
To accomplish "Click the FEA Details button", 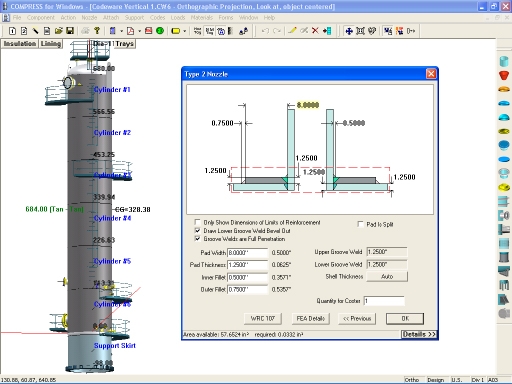I will pyautogui.click(x=311, y=319).
